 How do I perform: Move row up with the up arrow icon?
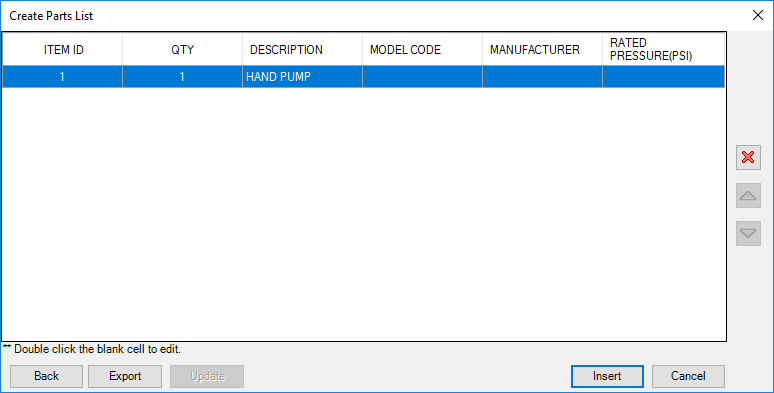[x=748, y=196]
